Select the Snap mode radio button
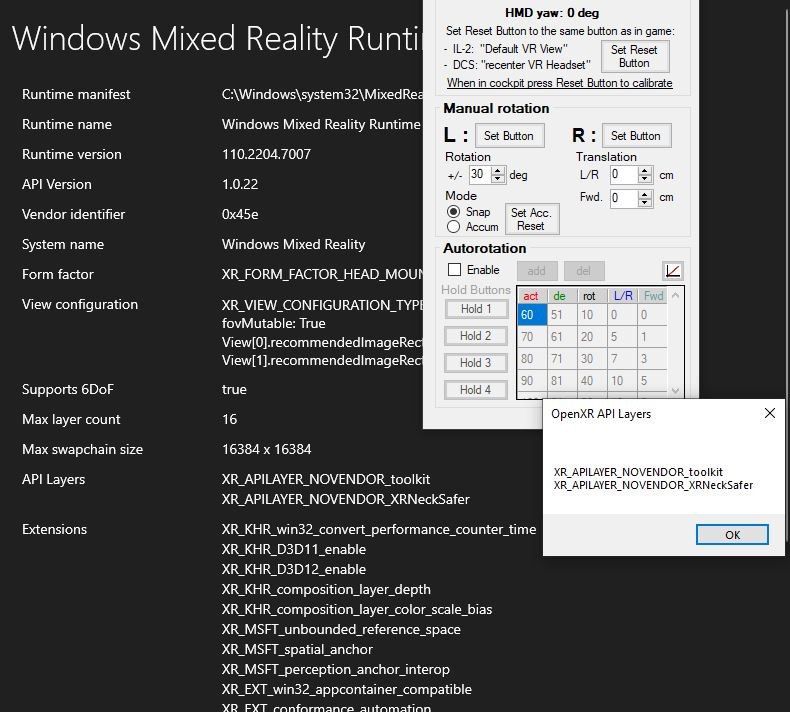The image size is (790, 712). point(453,212)
